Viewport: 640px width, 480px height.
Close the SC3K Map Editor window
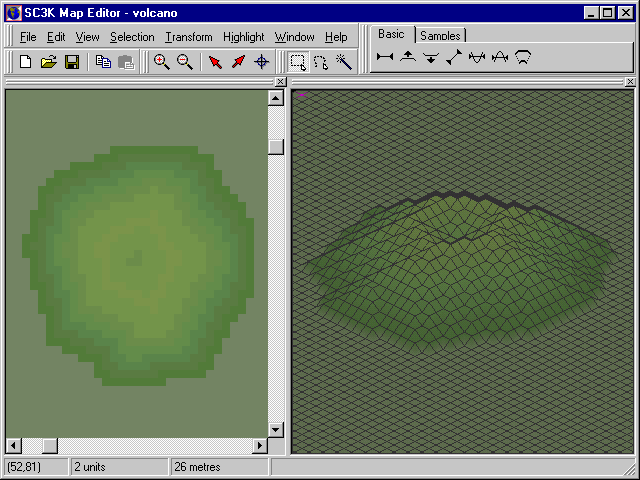625,13
